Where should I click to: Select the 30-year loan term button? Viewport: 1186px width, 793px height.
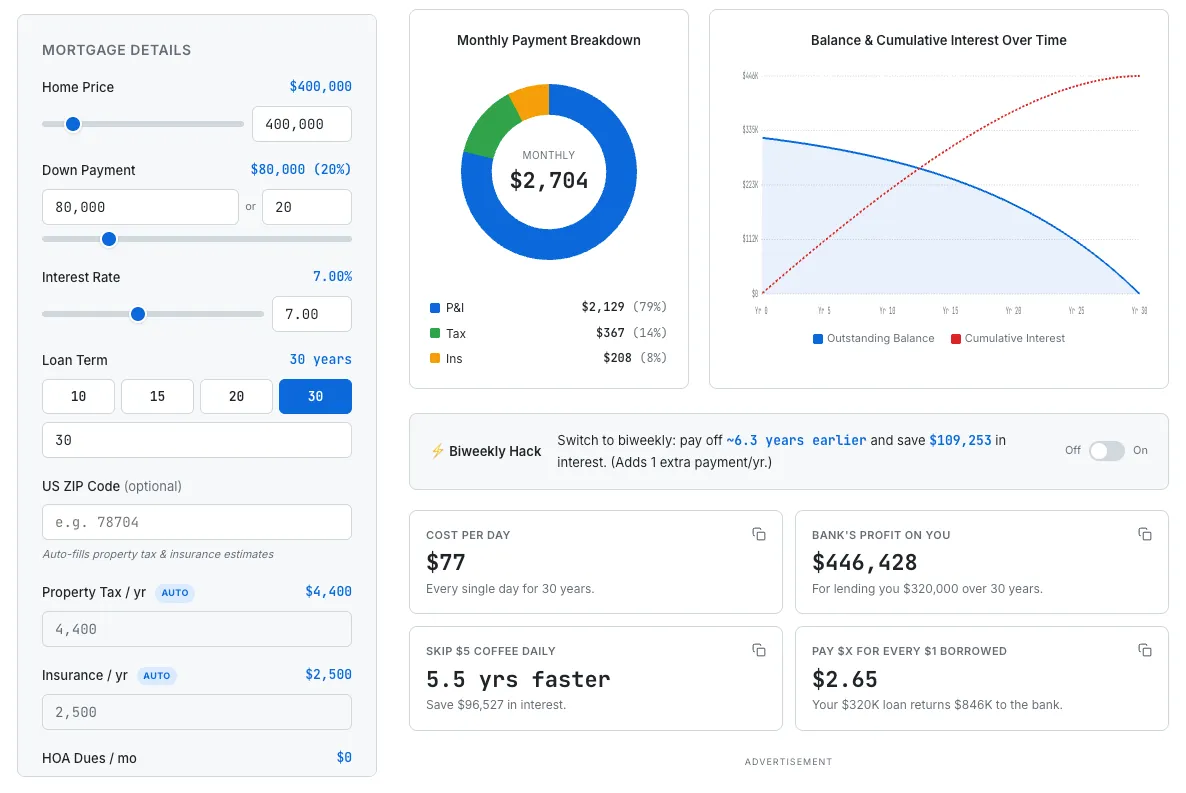point(315,396)
